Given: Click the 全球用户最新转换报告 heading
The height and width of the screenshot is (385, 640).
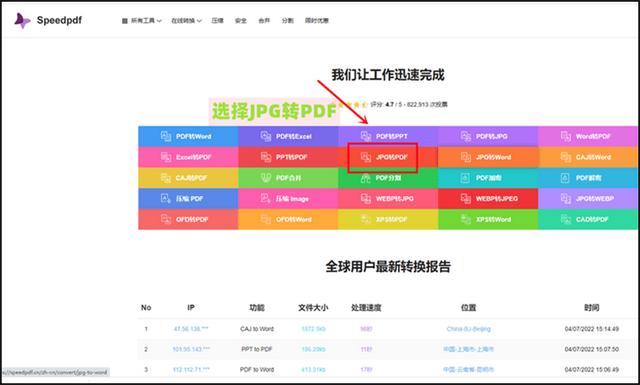Looking at the screenshot, I should click(x=388, y=267).
